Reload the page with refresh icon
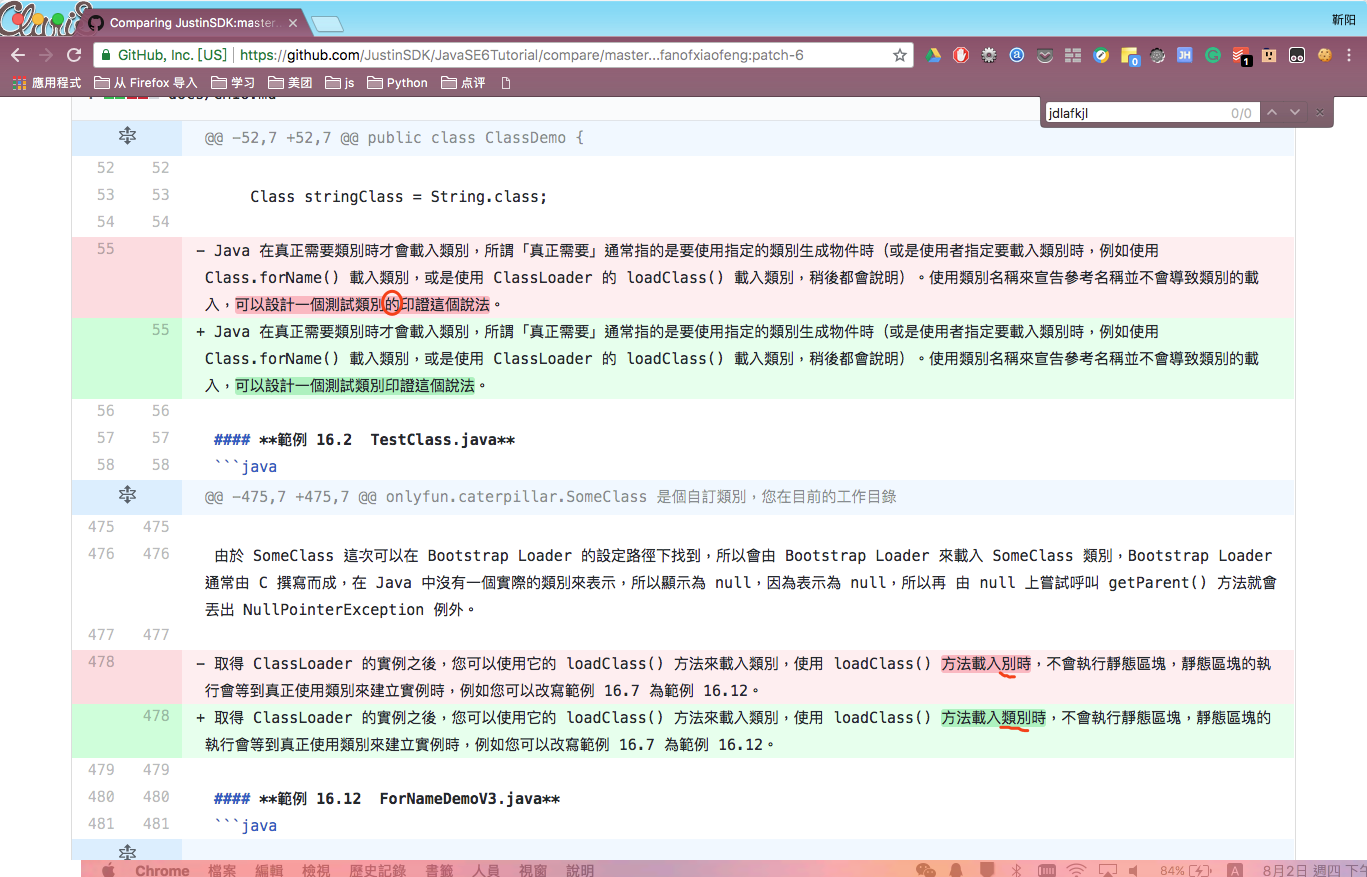Viewport: 1367px width, 877px height. [x=74, y=55]
